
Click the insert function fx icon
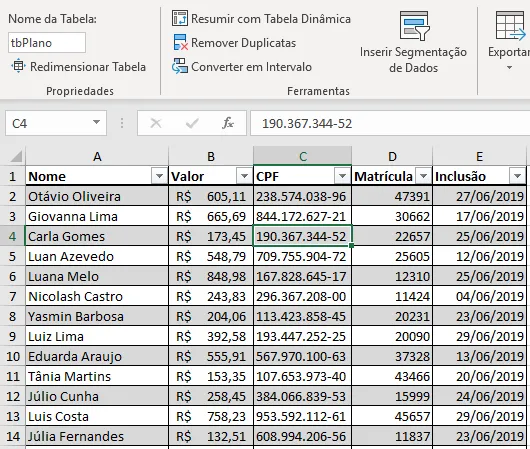[228, 123]
